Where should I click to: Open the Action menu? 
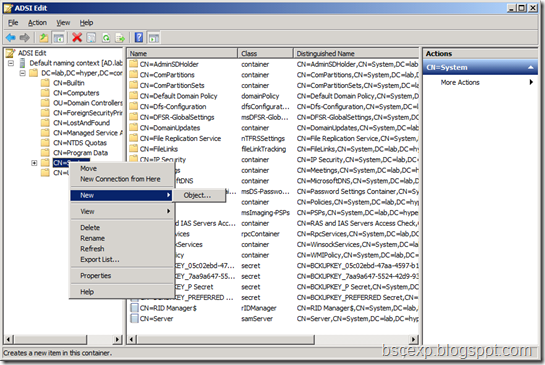click(x=37, y=23)
